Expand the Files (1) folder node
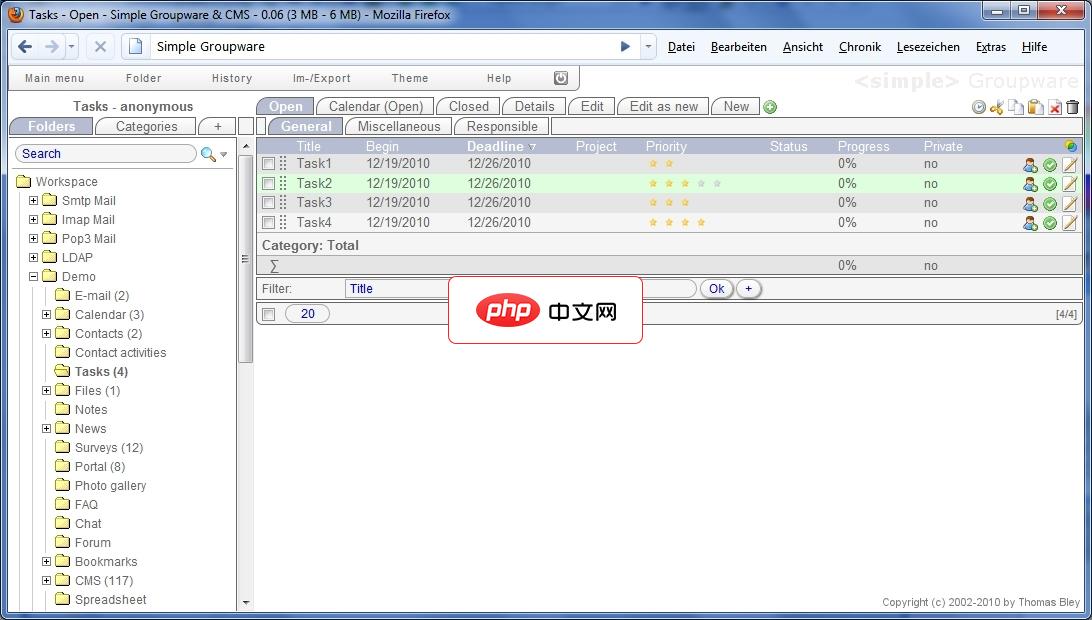 [x=45, y=390]
